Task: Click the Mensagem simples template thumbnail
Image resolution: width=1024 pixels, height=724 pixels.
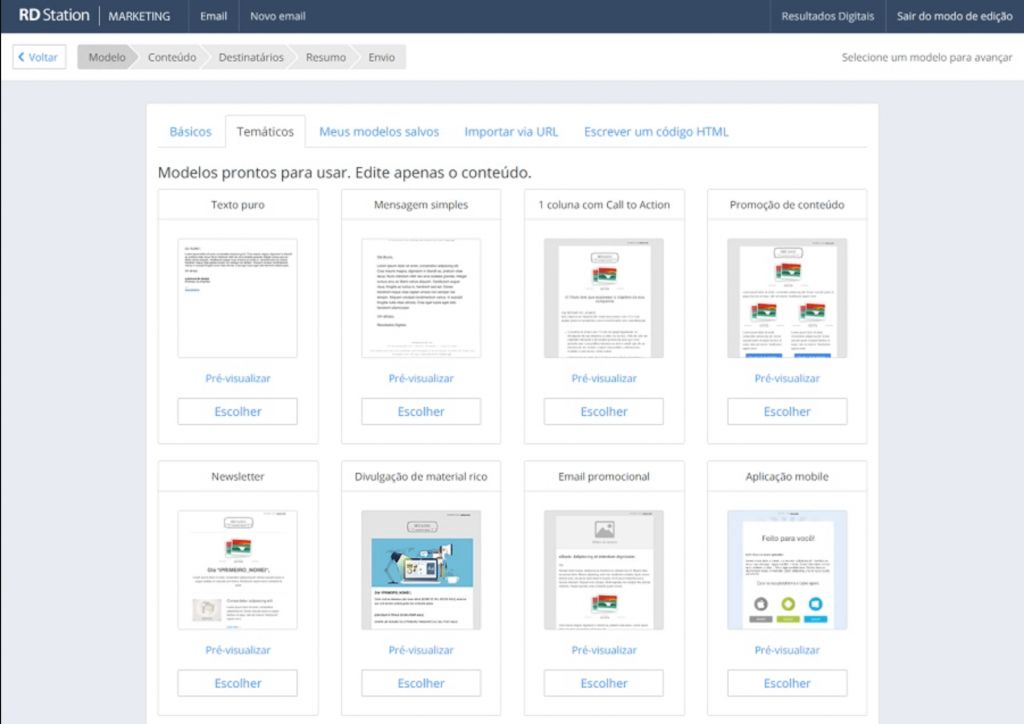Action: 421,298
